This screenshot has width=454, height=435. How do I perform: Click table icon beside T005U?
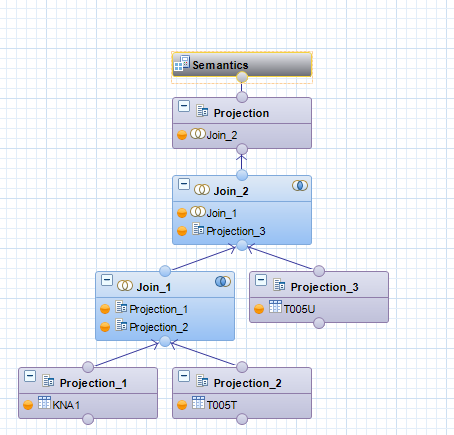point(275,307)
